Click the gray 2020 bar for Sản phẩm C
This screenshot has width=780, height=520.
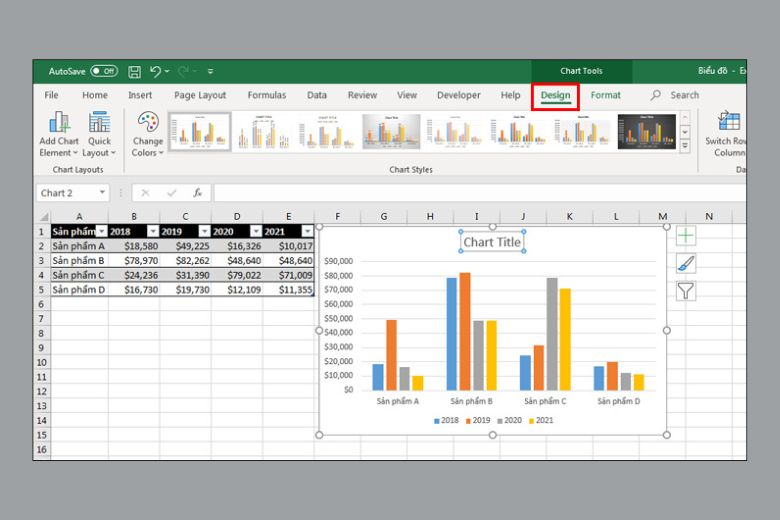click(552, 334)
